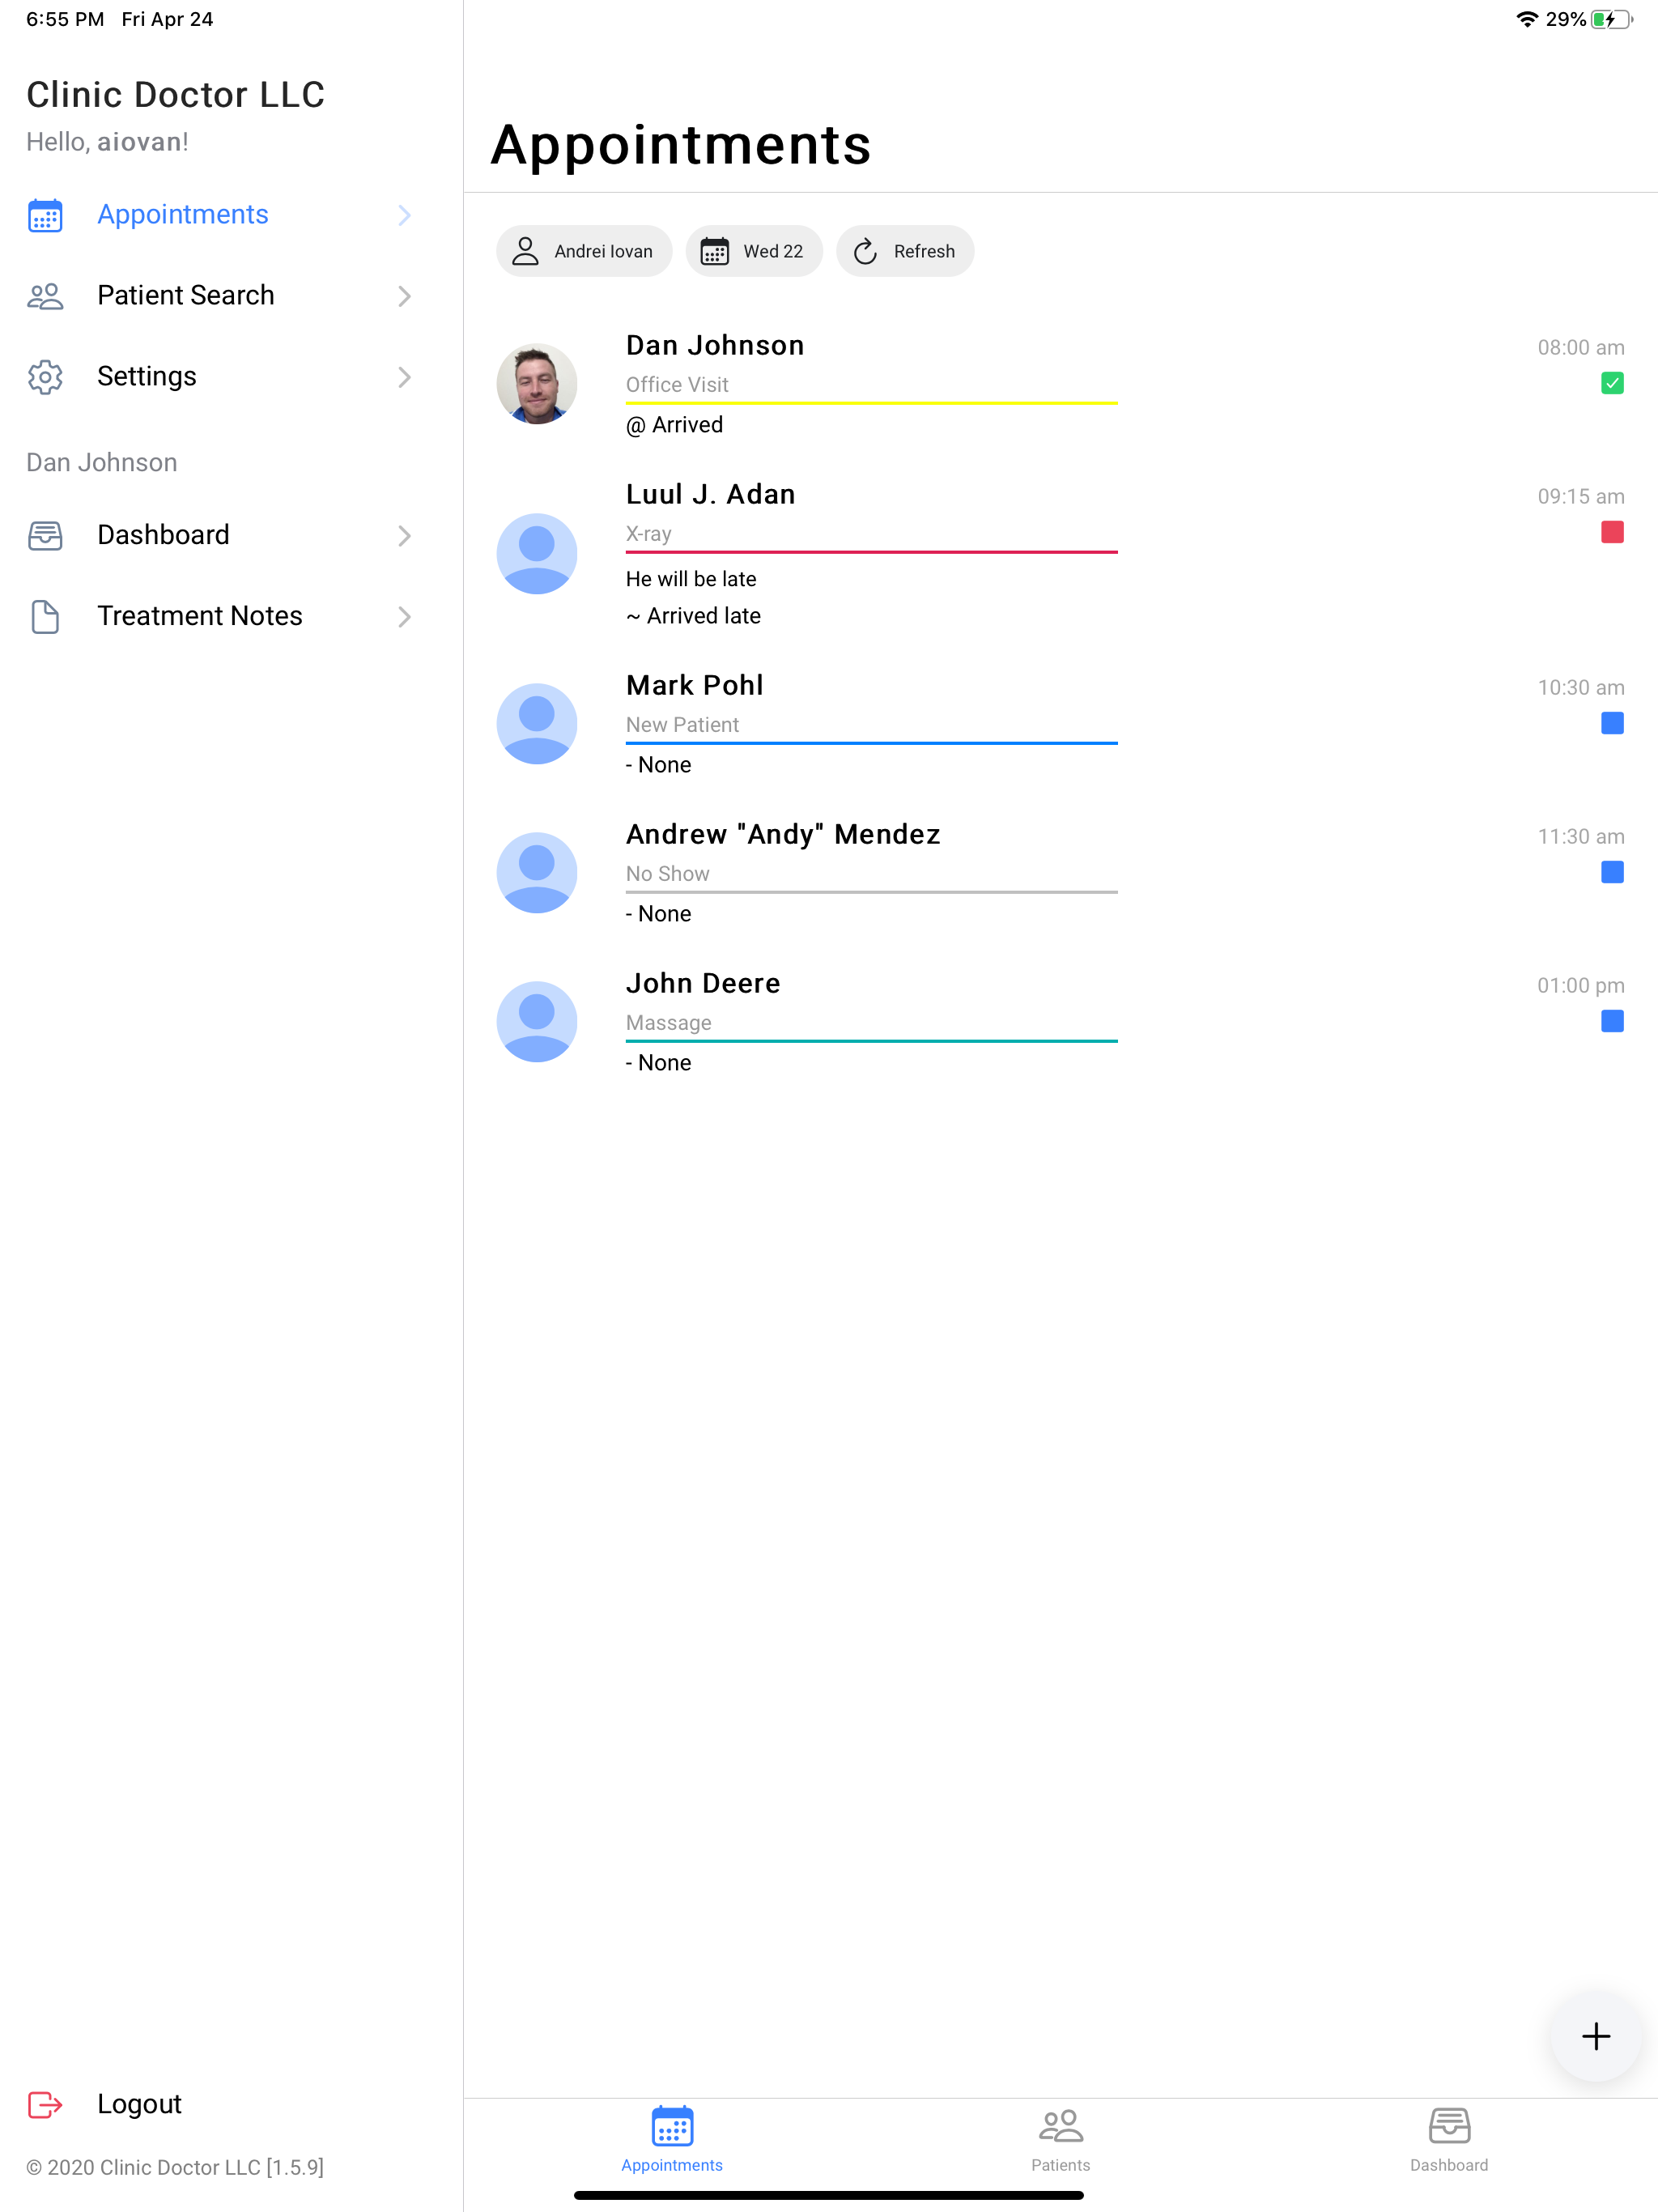Screen dimensions: 1658x2212
Task: Click the "Office Visit" appointment type
Action: coord(677,385)
